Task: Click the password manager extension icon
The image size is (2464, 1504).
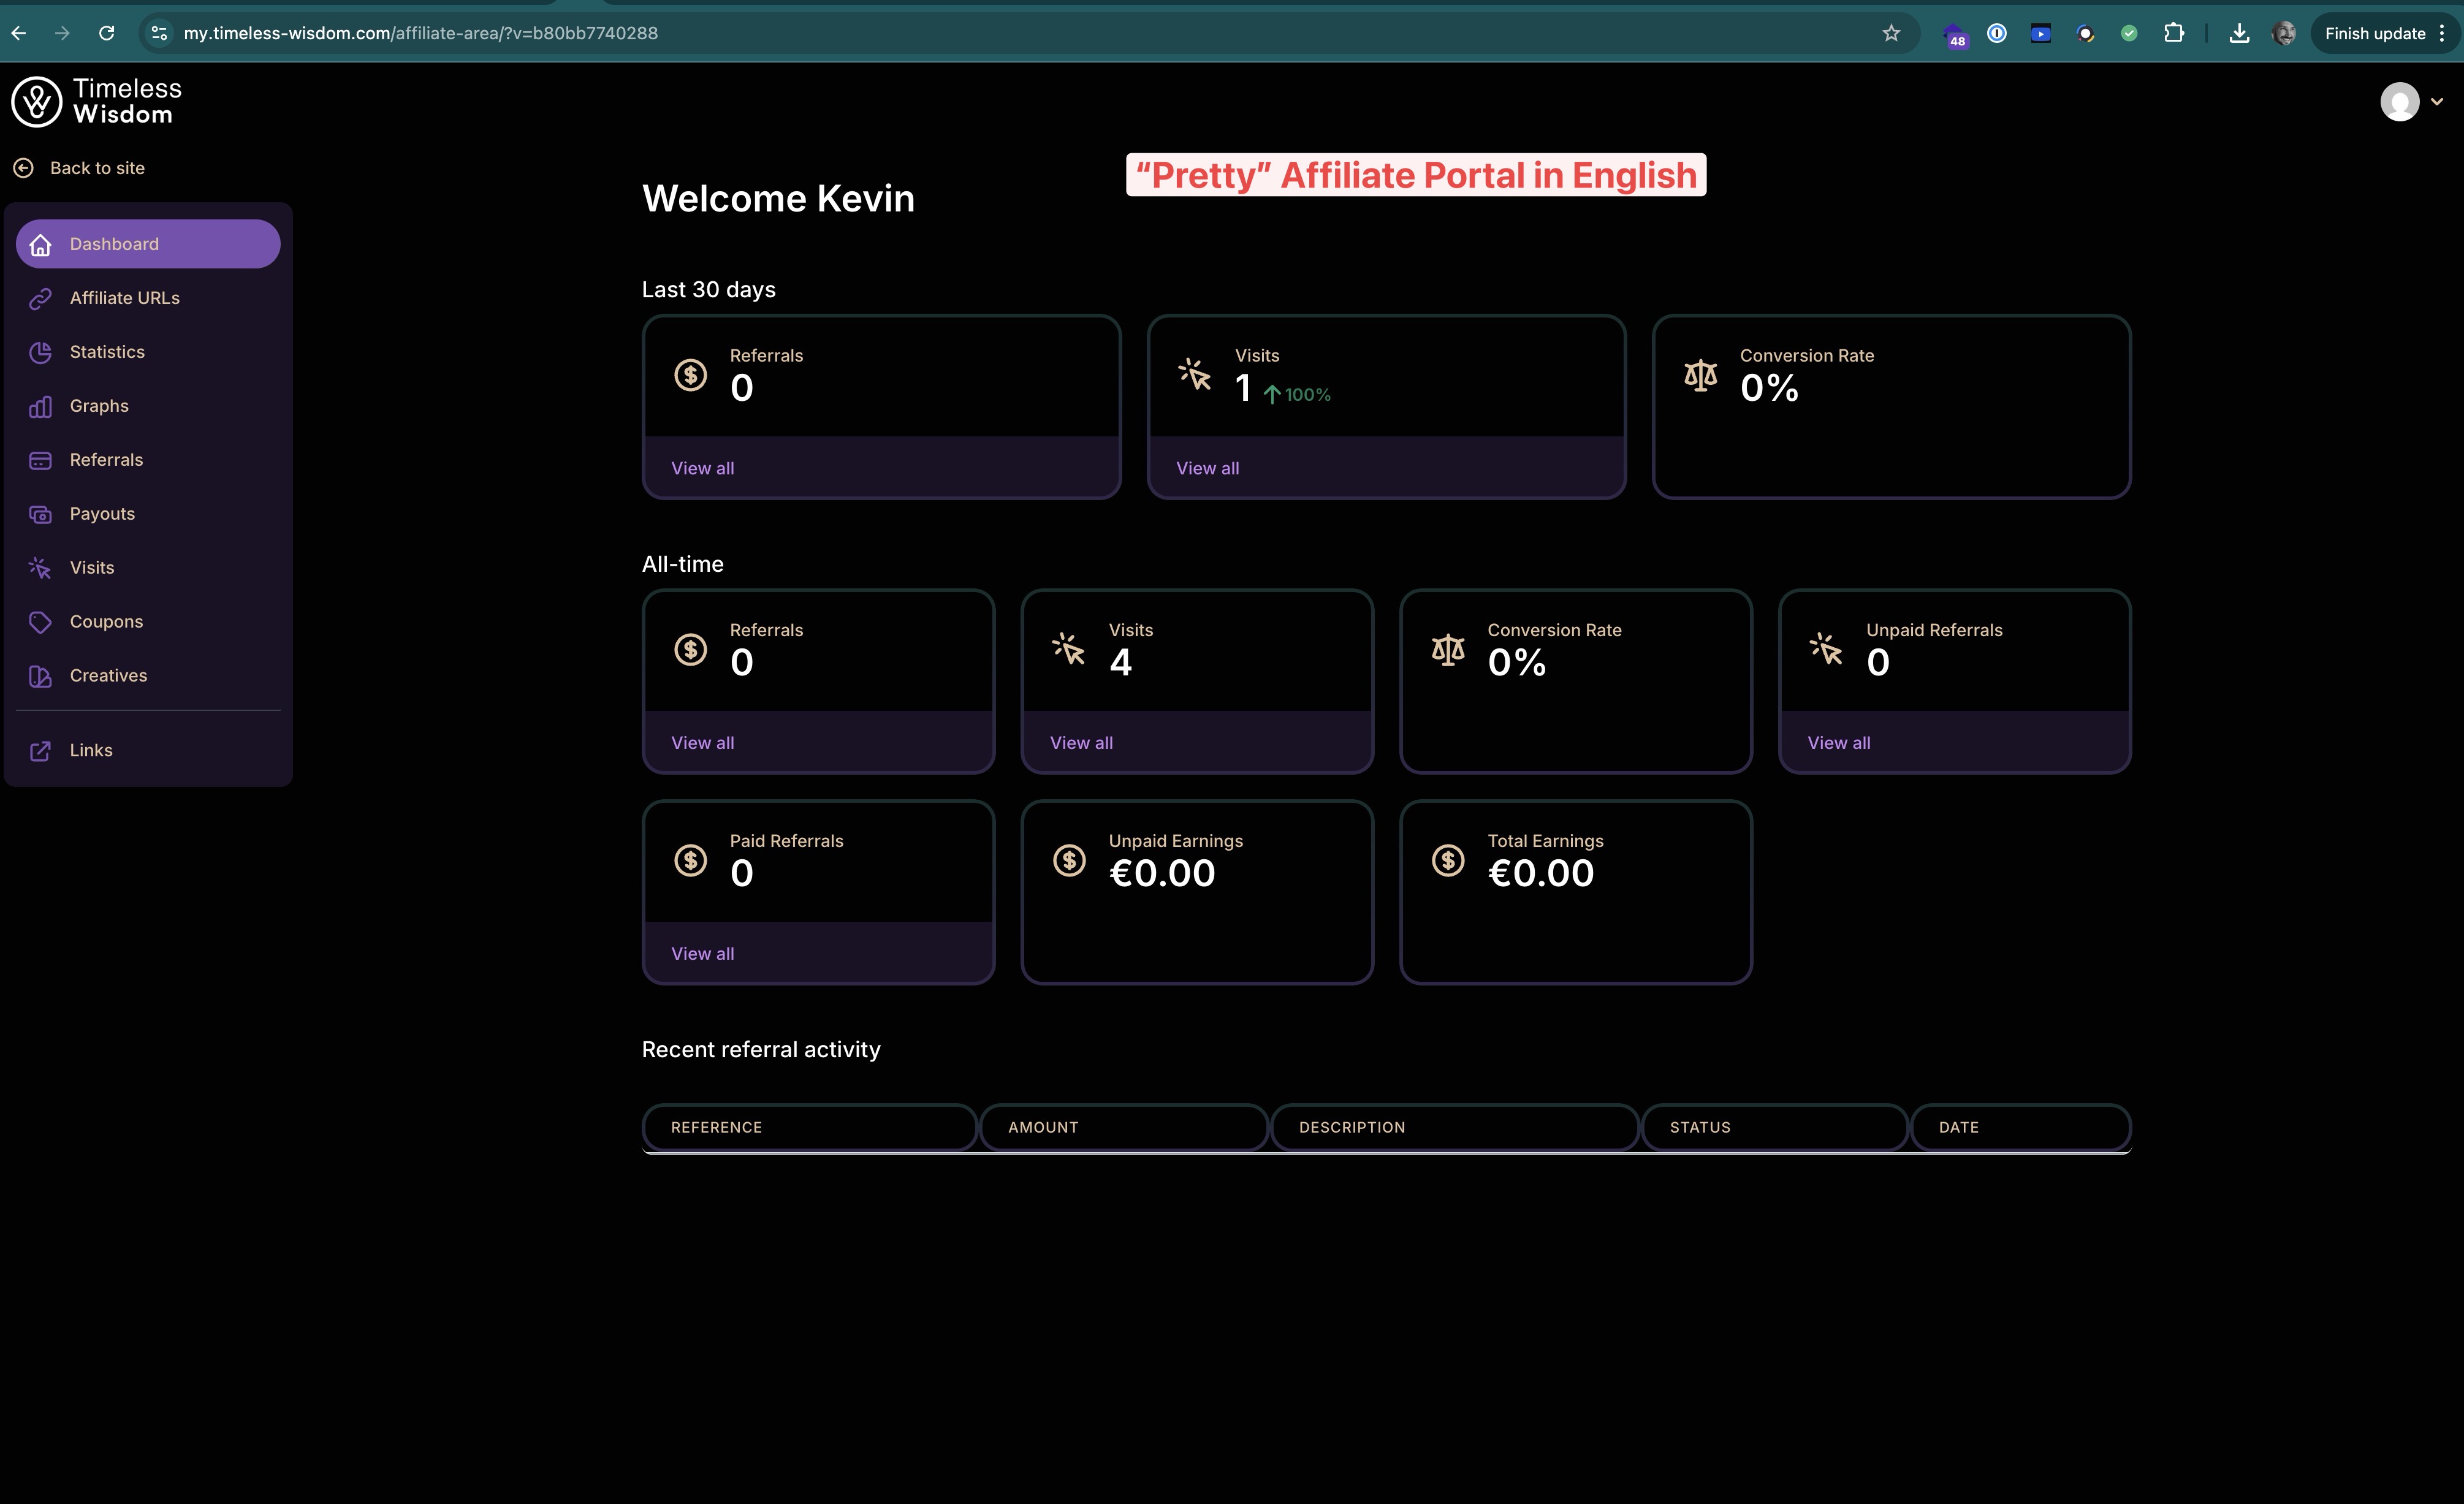Action: point(1997,33)
